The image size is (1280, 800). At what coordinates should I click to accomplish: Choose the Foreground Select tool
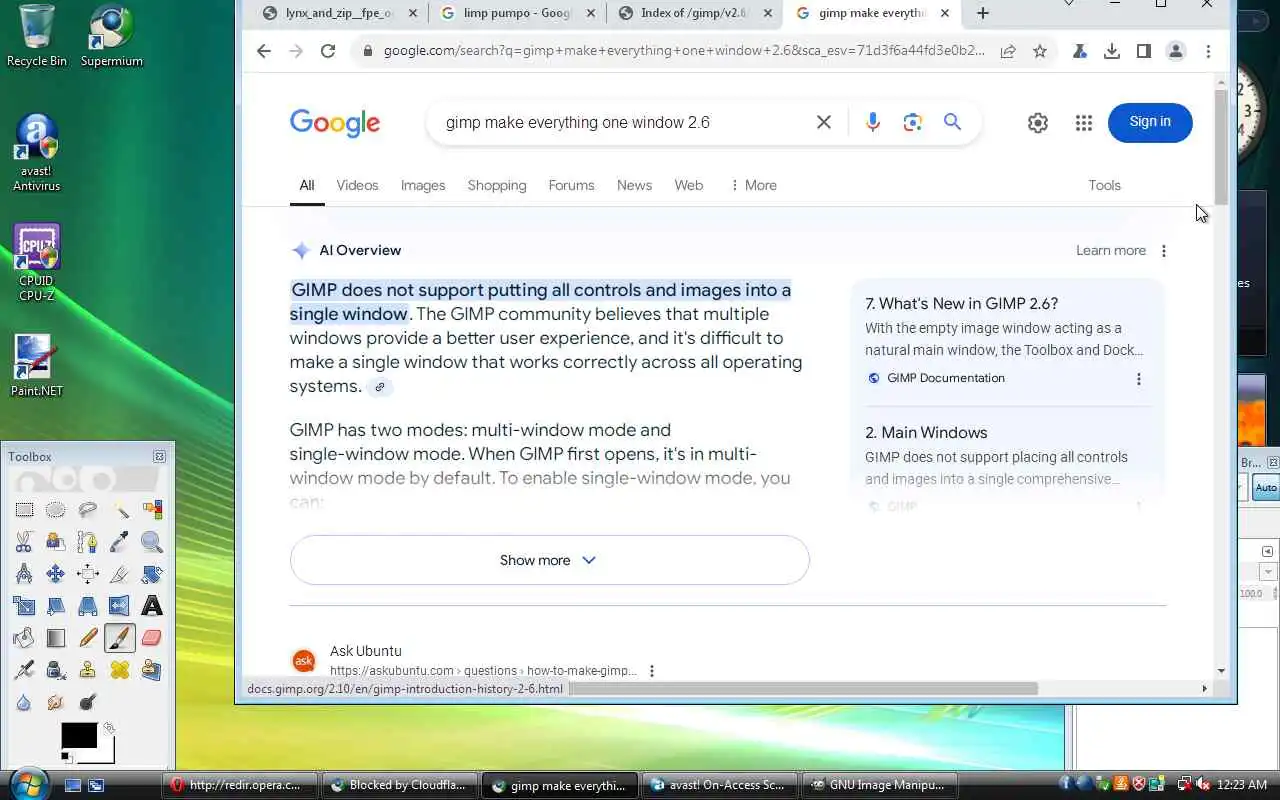coord(56,542)
